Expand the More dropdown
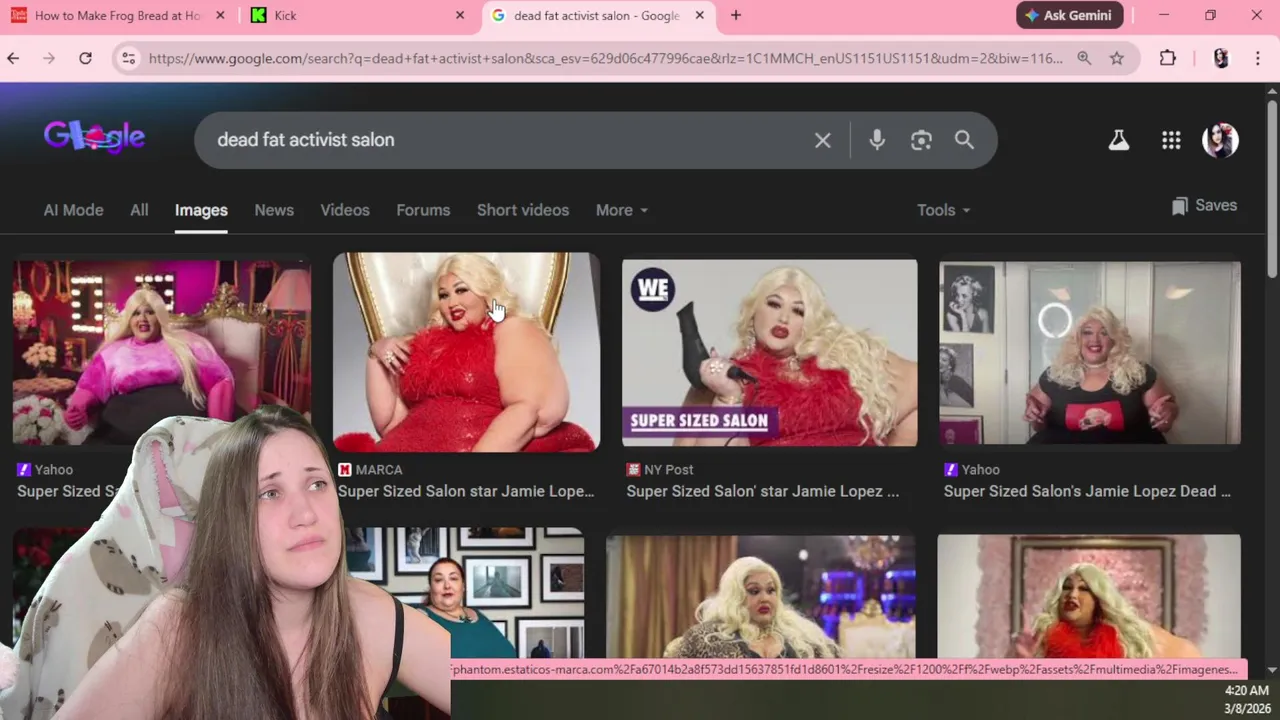This screenshot has height=720, width=1280. click(x=622, y=210)
